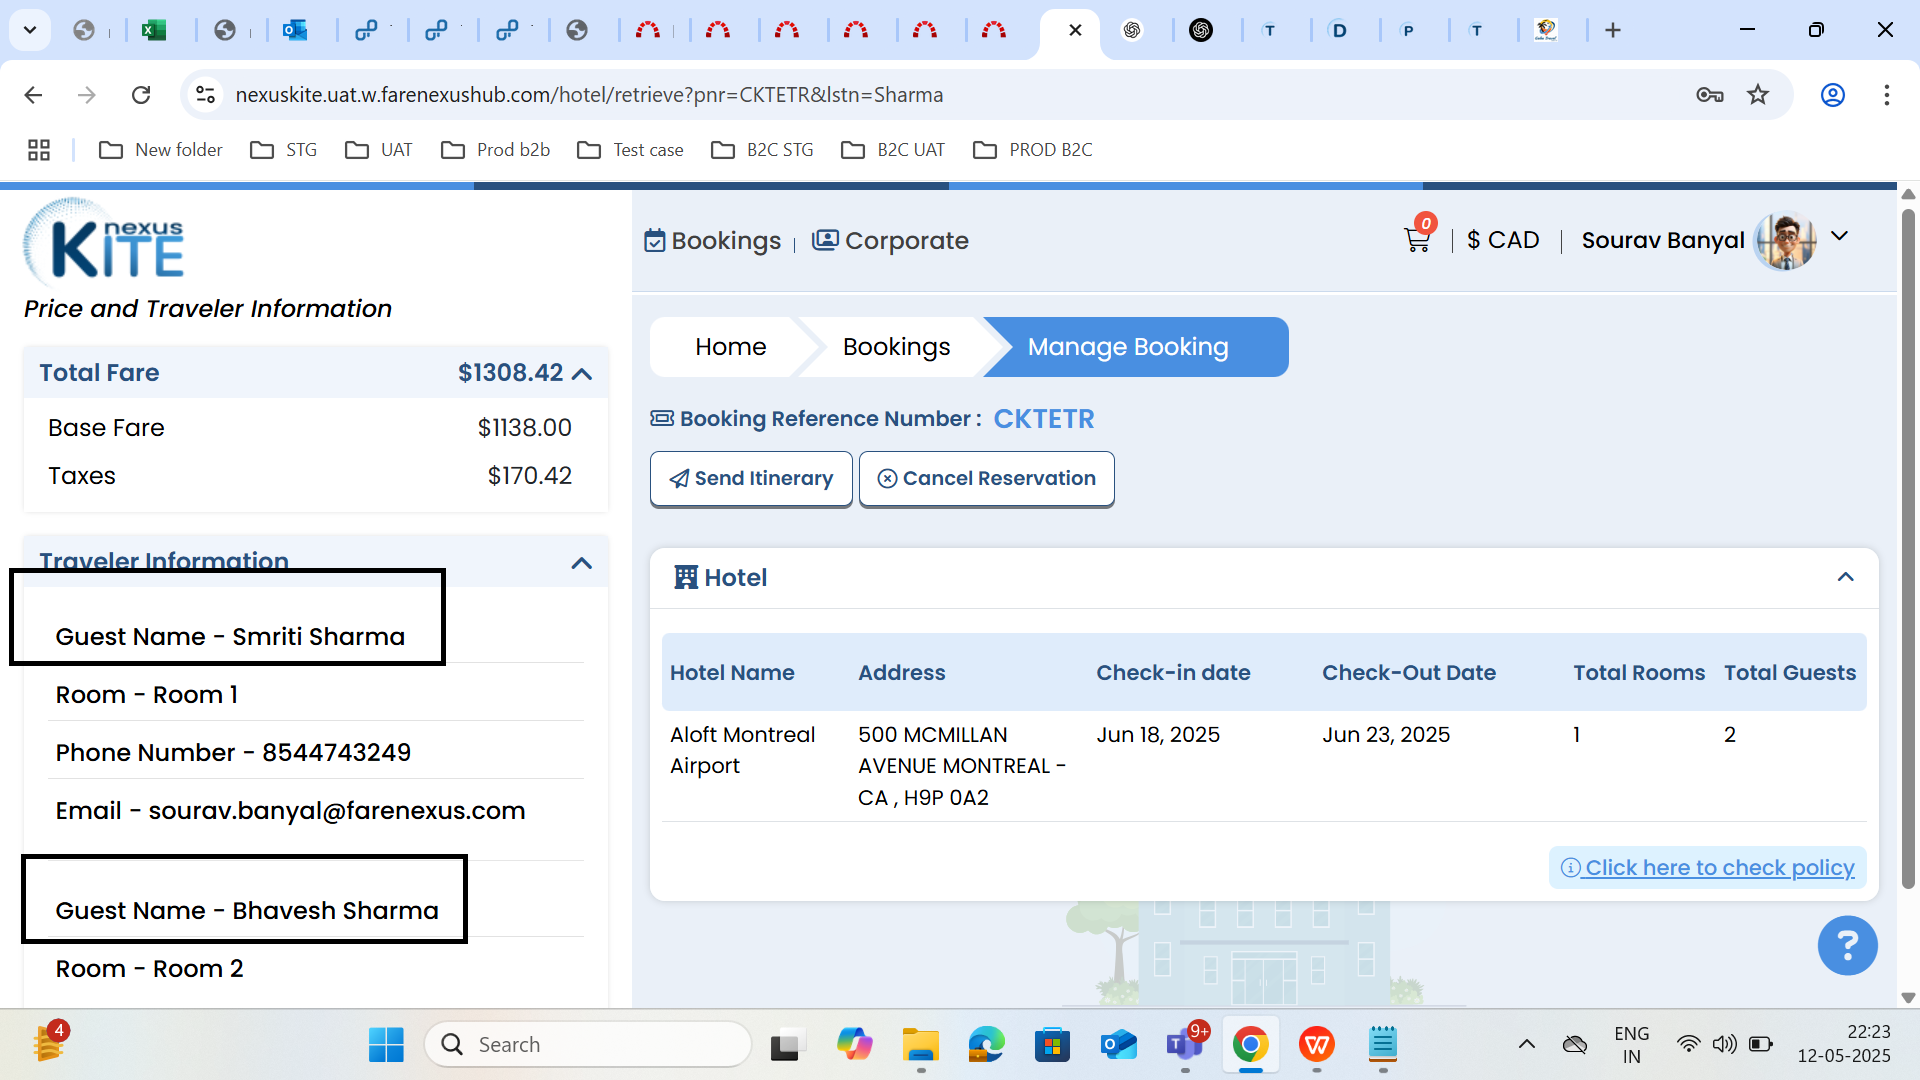Image resolution: width=1920 pixels, height=1080 pixels.
Task: Open Notepad from the taskbar
Action: click(x=1383, y=1045)
